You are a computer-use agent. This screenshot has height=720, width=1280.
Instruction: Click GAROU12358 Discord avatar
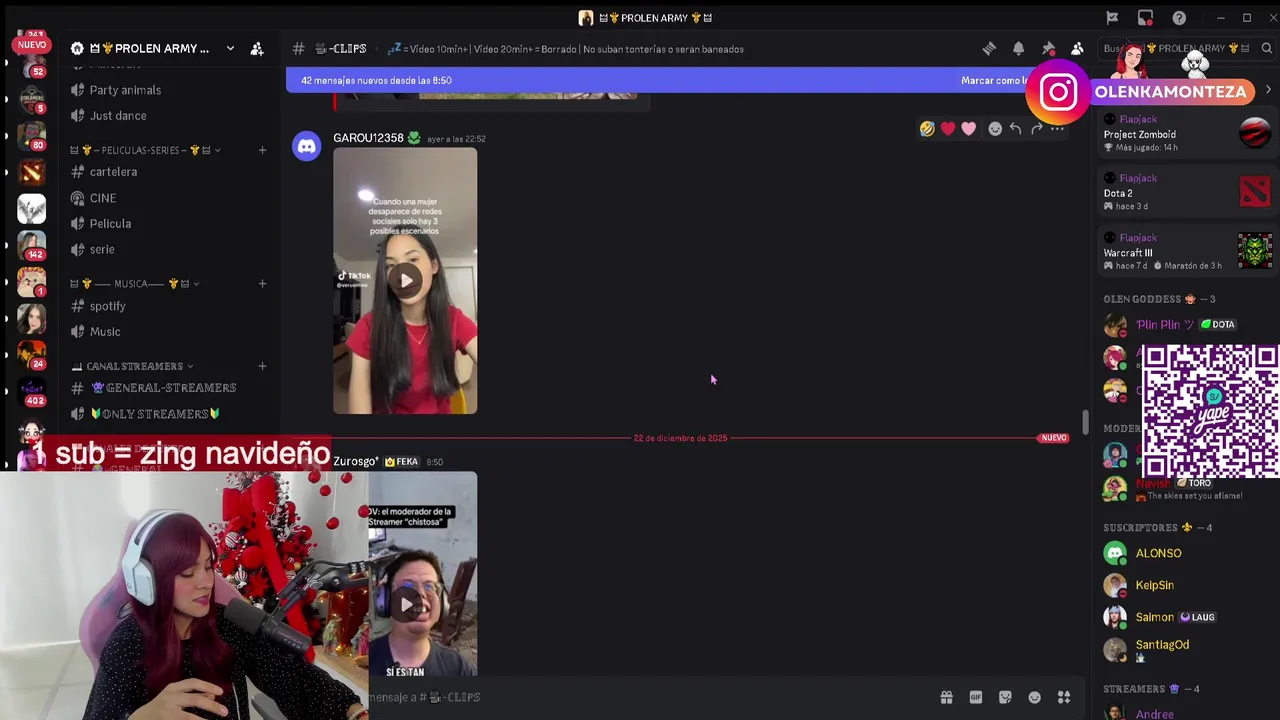click(x=307, y=146)
